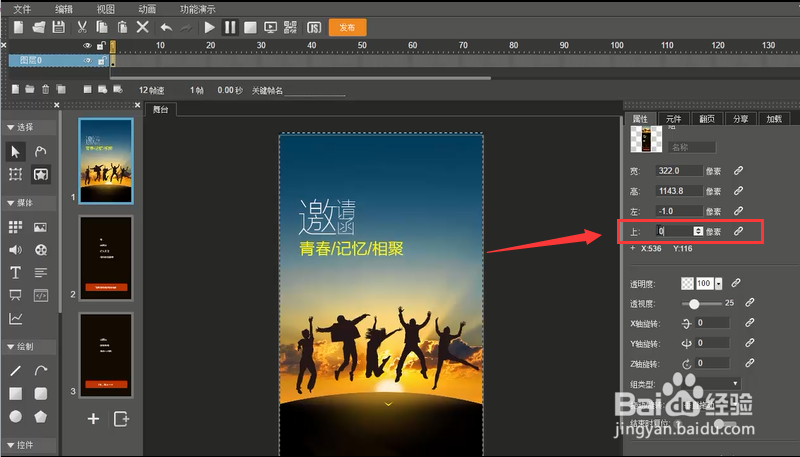Play the animation
Image resolution: width=800 pixels, height=457 pixels.
click(x=209, y=27)
